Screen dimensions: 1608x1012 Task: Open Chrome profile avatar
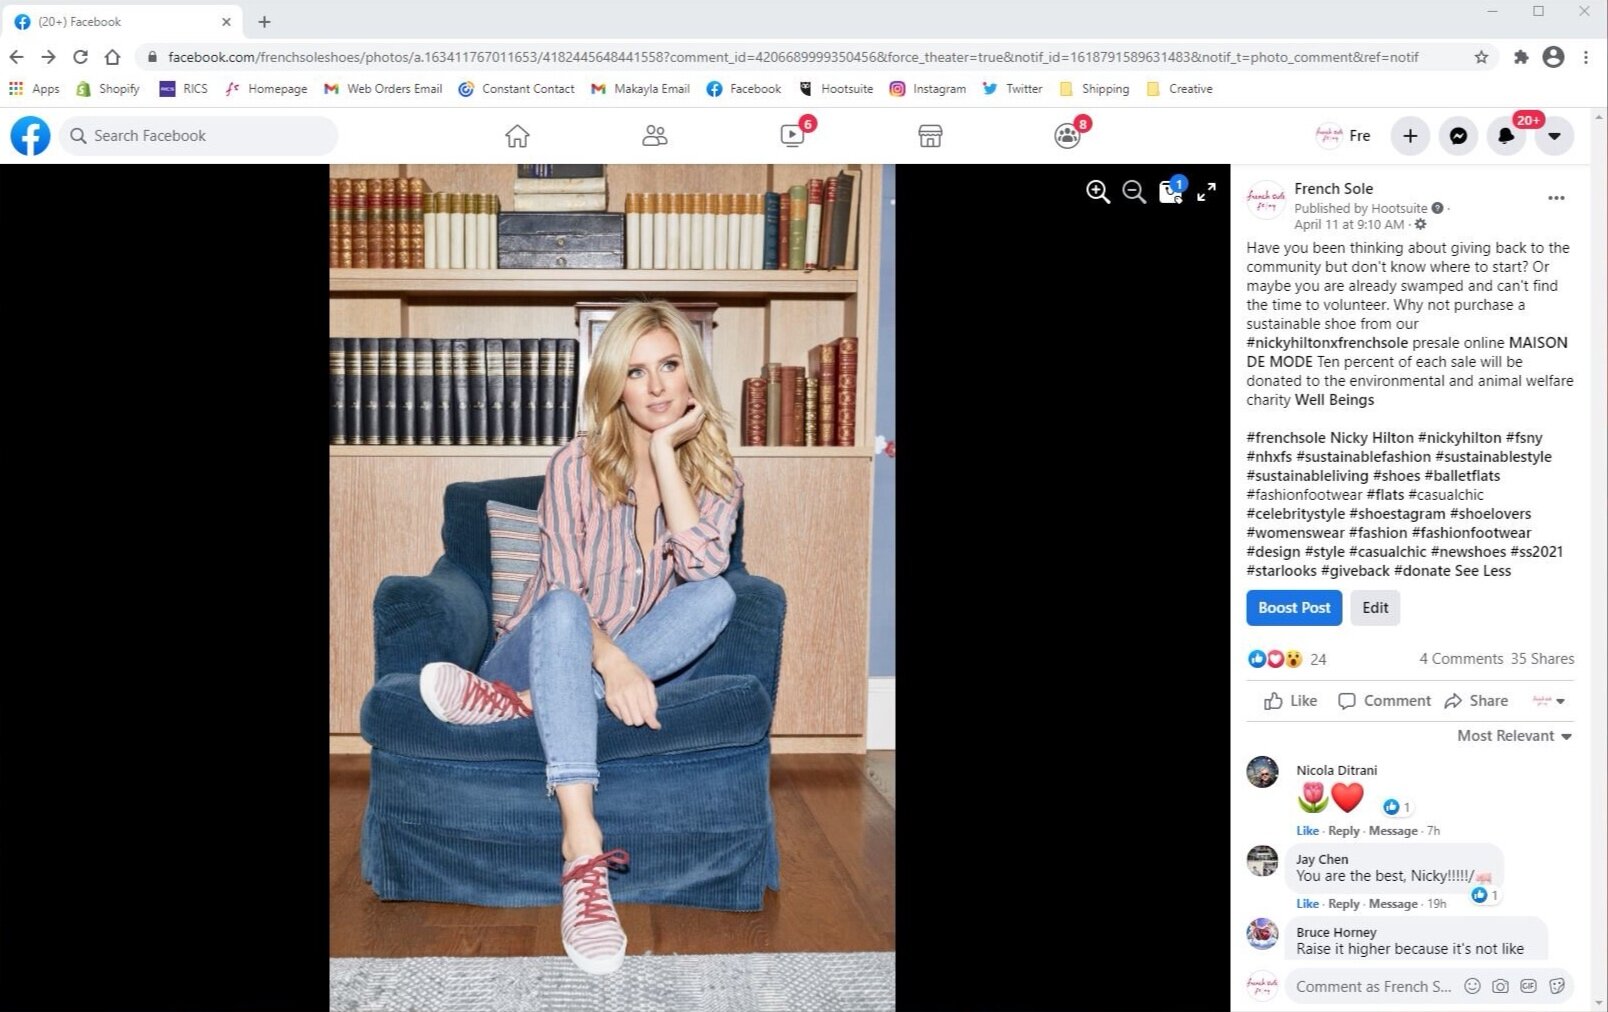coord(1553,57)
